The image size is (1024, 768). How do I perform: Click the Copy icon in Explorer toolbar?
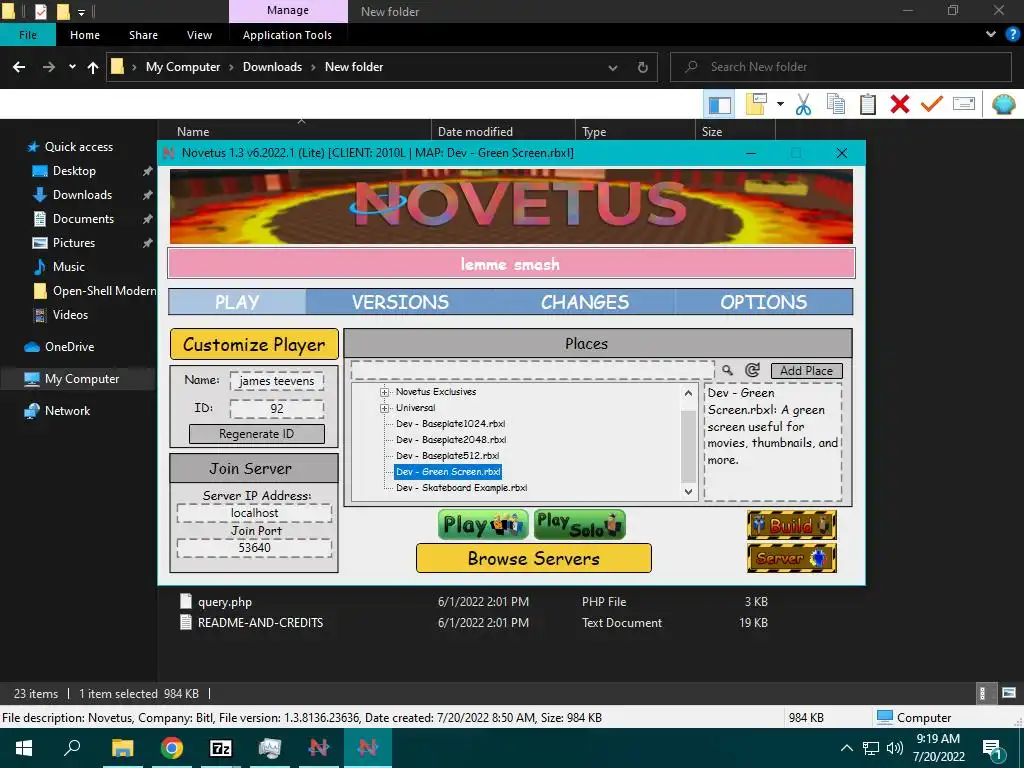tap(835, 104)
